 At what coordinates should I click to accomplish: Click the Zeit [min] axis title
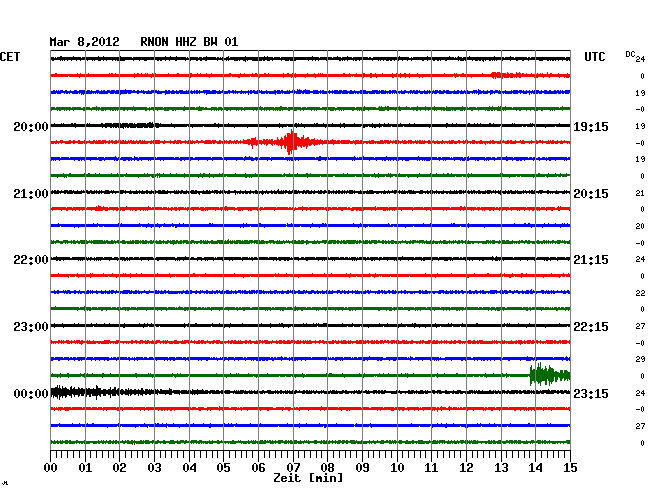pos(308,478)
